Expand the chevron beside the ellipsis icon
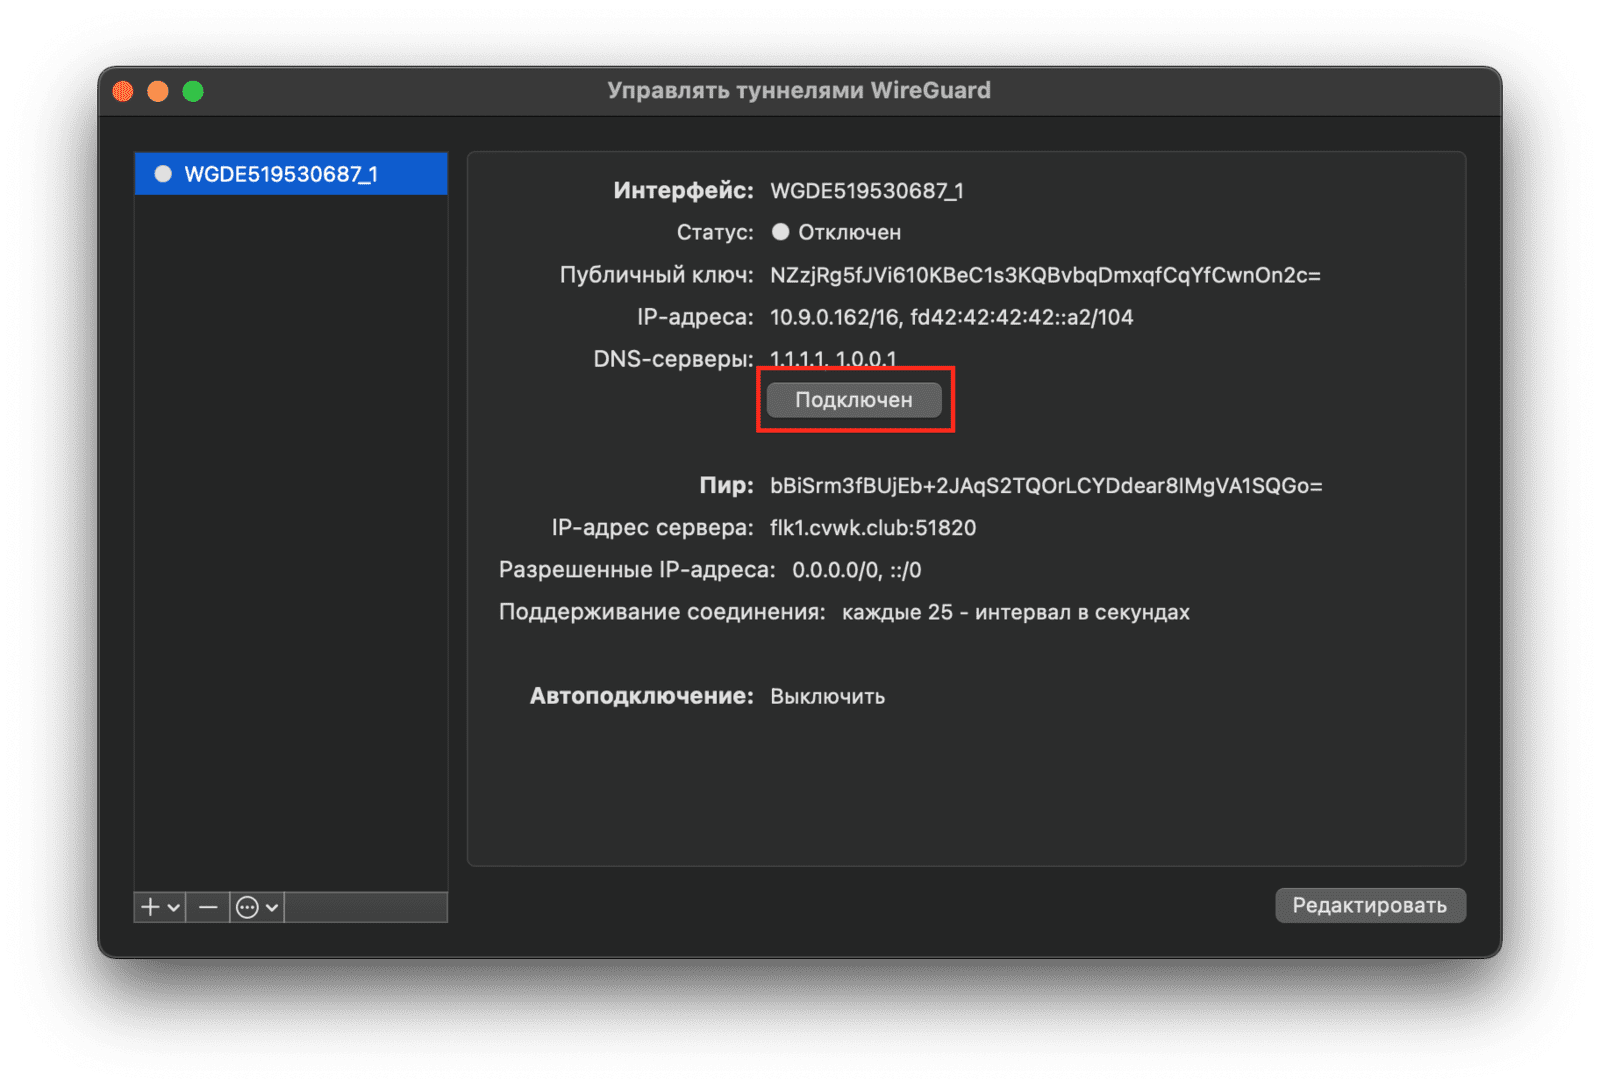 (272, 908)
